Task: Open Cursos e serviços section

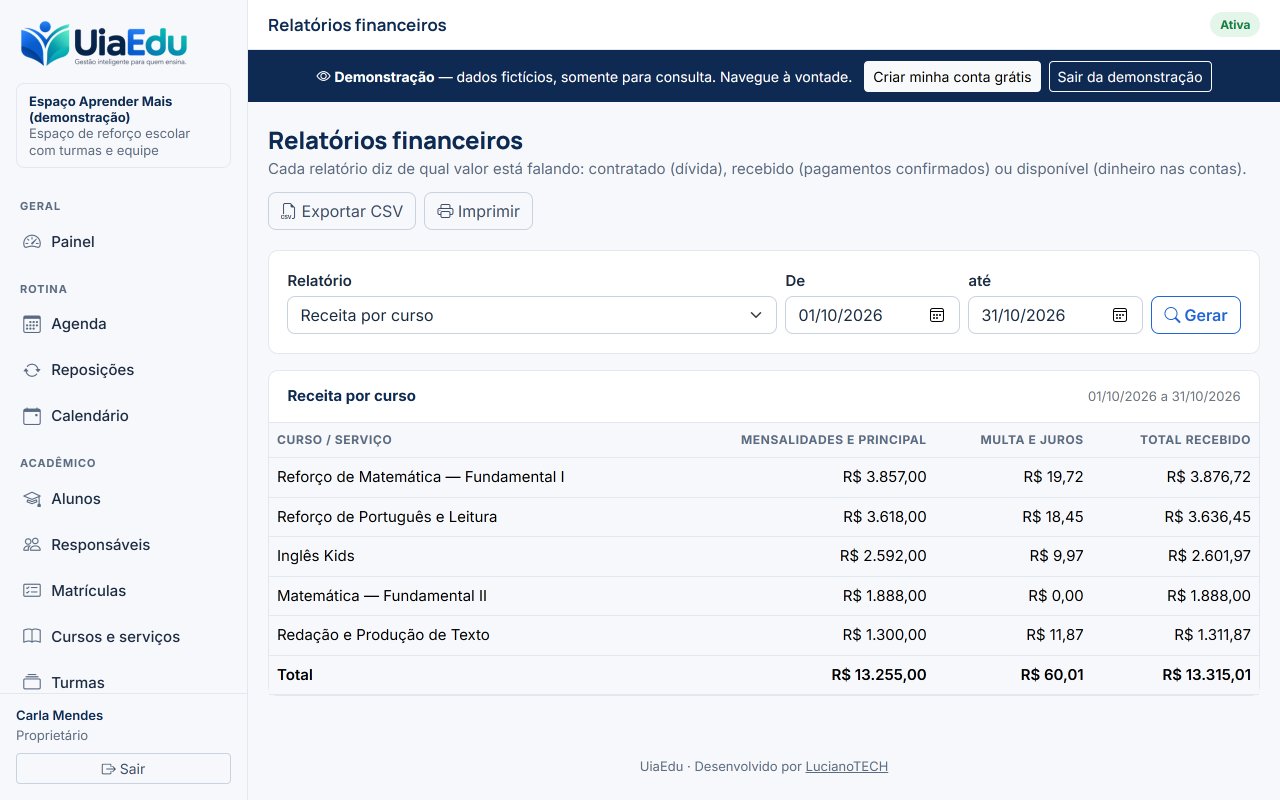Action: (x=123, y=637)
